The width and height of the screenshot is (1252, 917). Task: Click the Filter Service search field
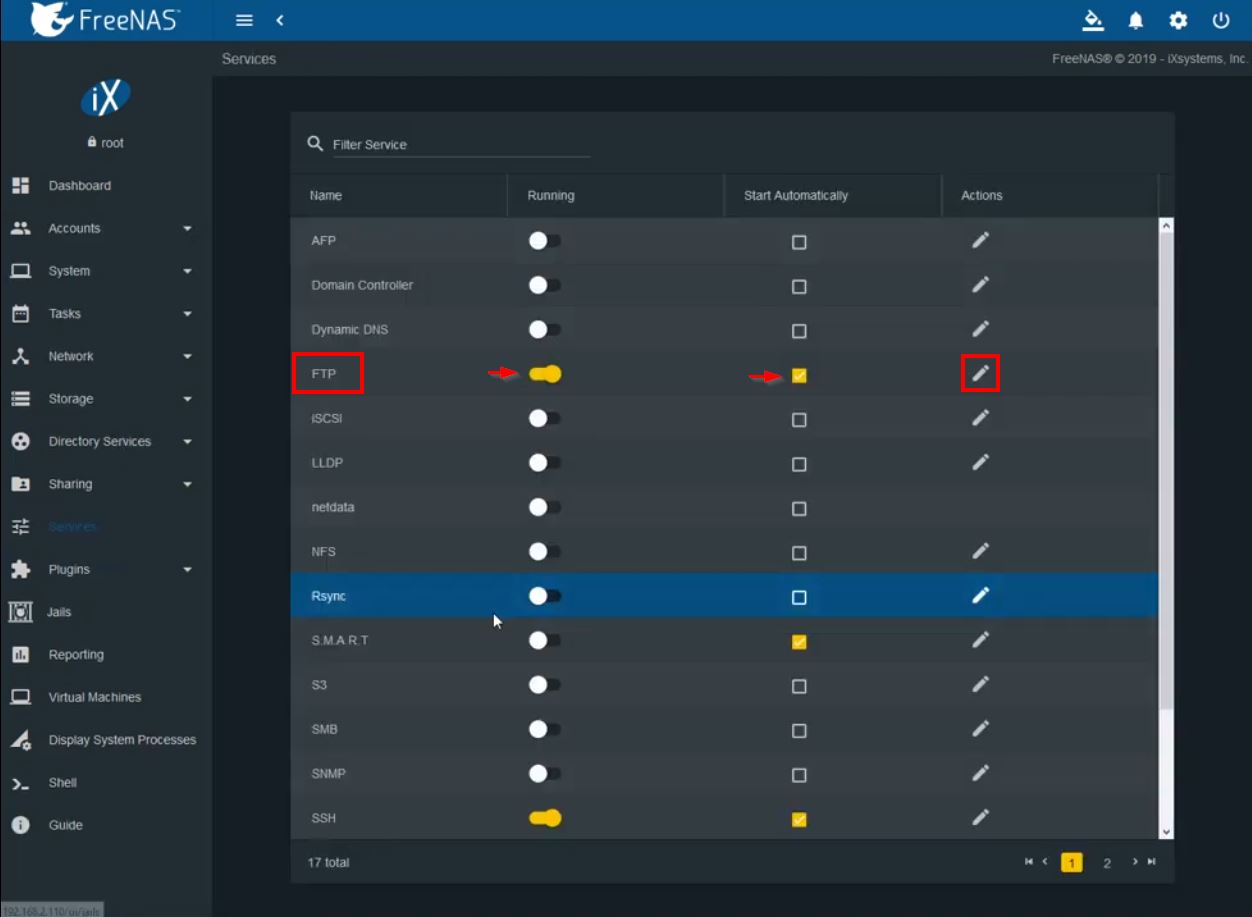tap(461, 145)
